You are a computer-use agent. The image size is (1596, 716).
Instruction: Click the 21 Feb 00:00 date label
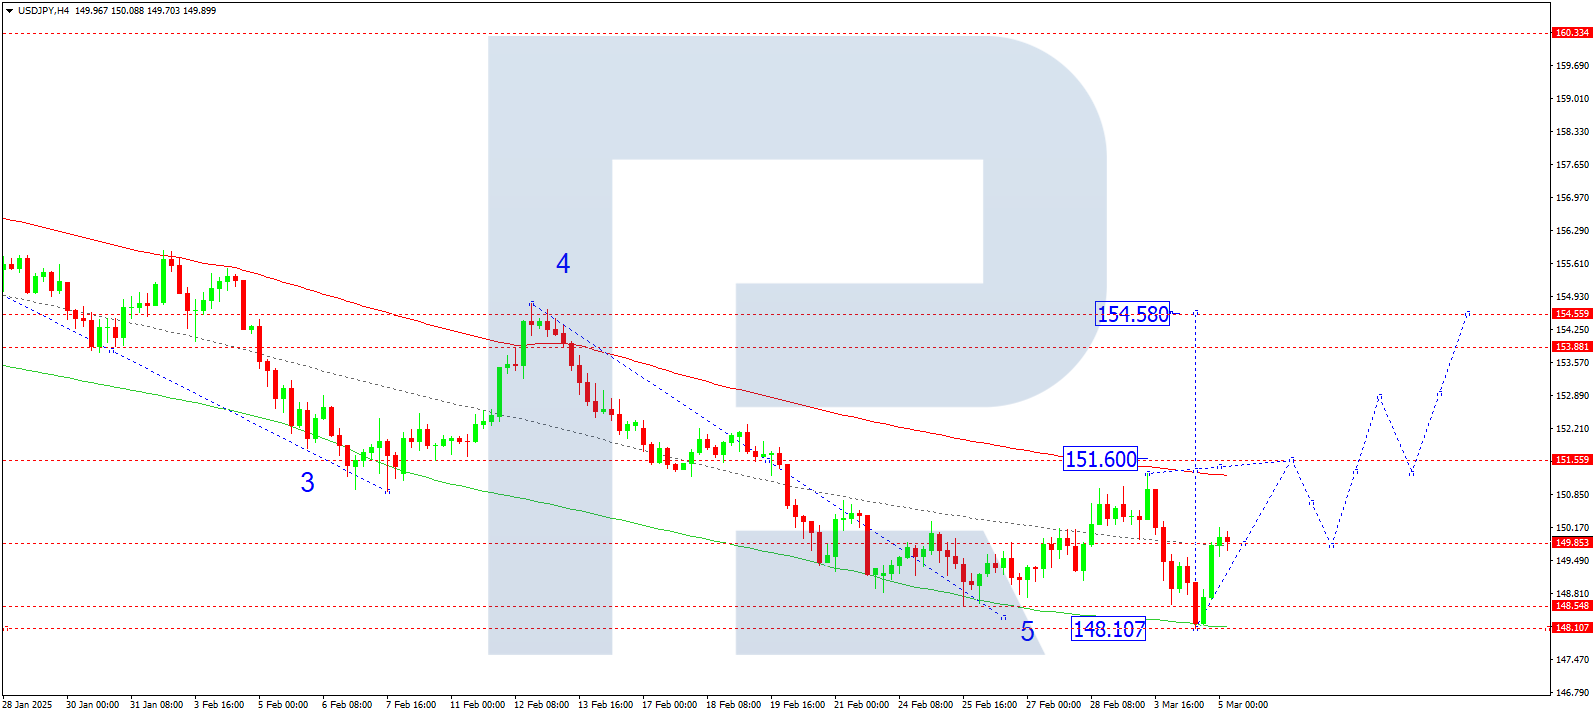(861, 705)
